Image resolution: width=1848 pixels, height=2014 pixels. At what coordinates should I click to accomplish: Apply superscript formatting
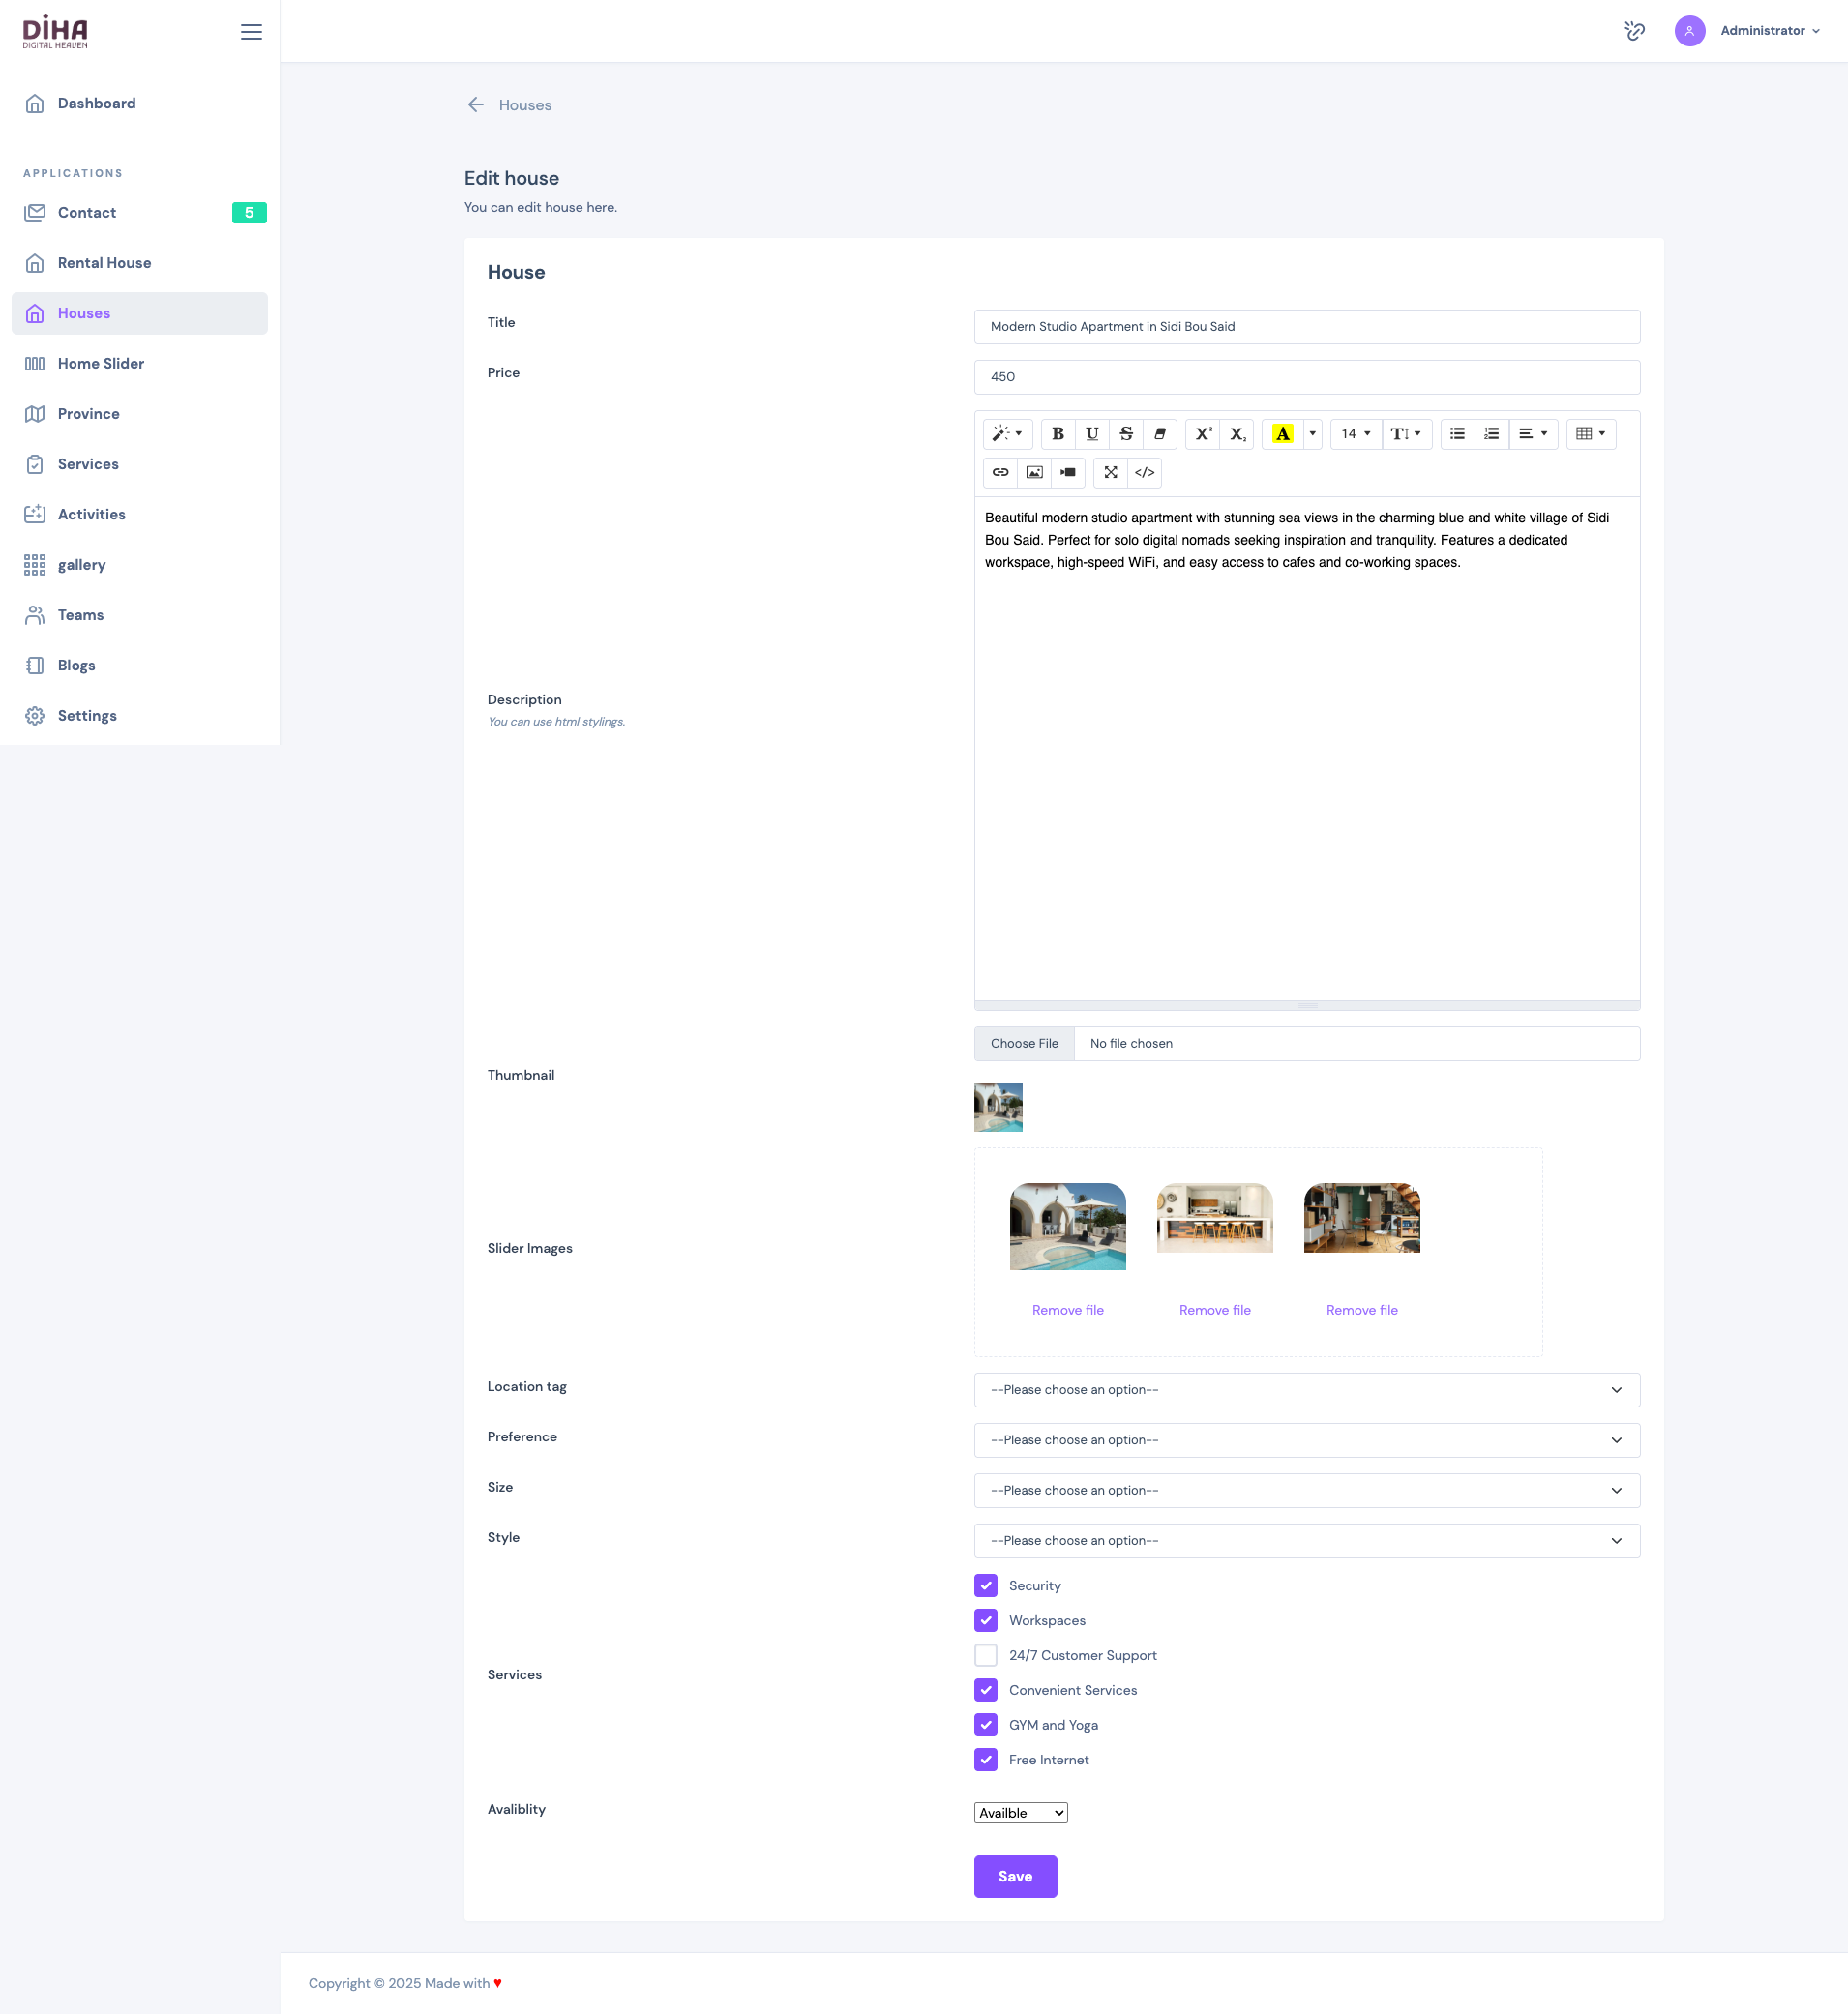[x=1203, y=434]
